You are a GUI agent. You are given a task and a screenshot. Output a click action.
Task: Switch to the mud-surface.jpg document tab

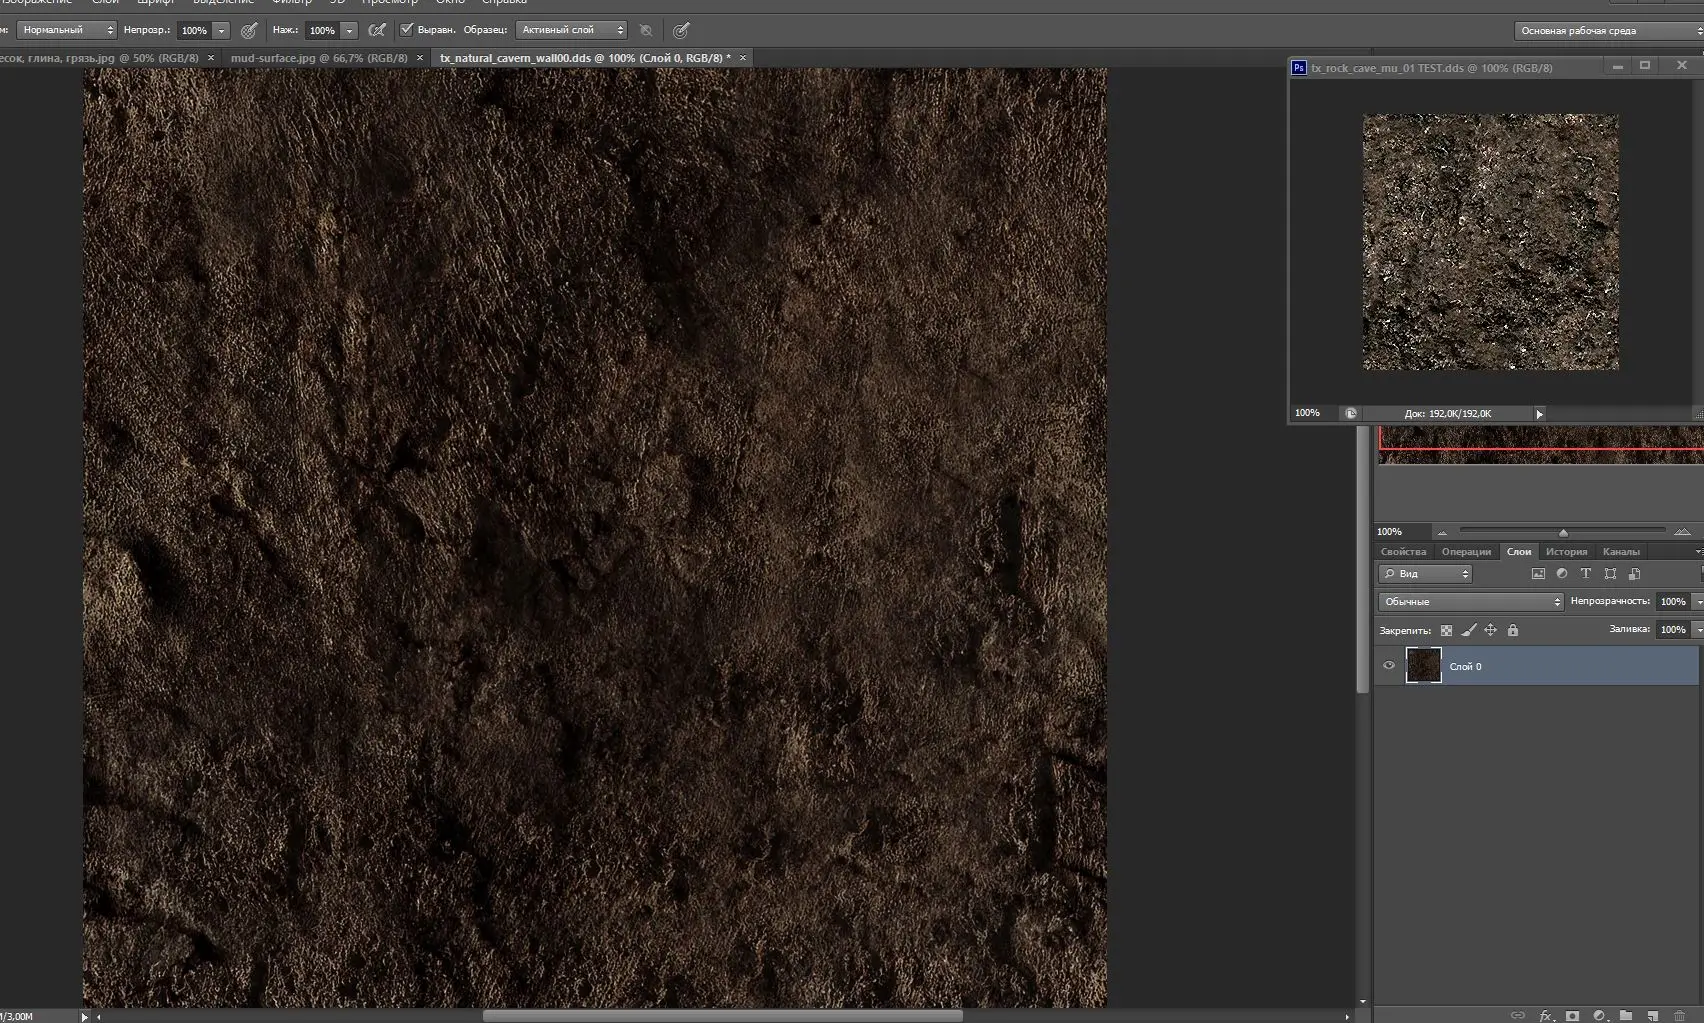[x=319, y=58]
